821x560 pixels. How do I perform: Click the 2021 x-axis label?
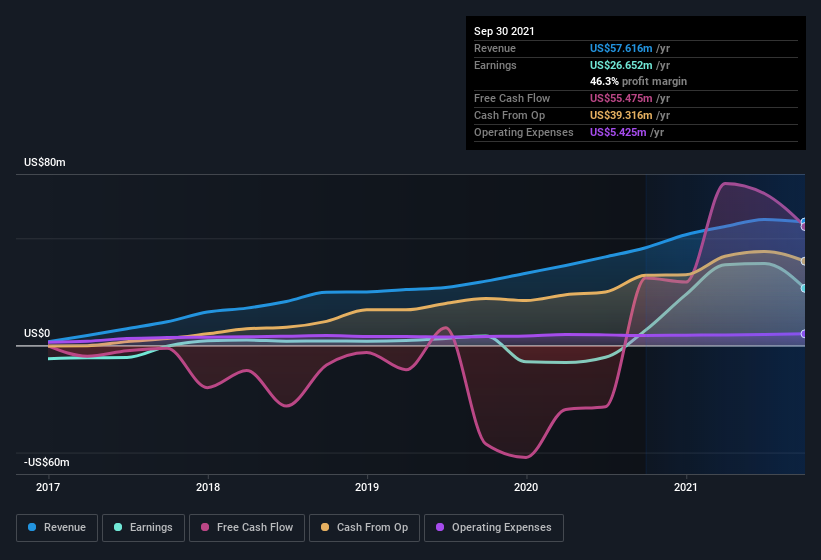pos(686,487)
